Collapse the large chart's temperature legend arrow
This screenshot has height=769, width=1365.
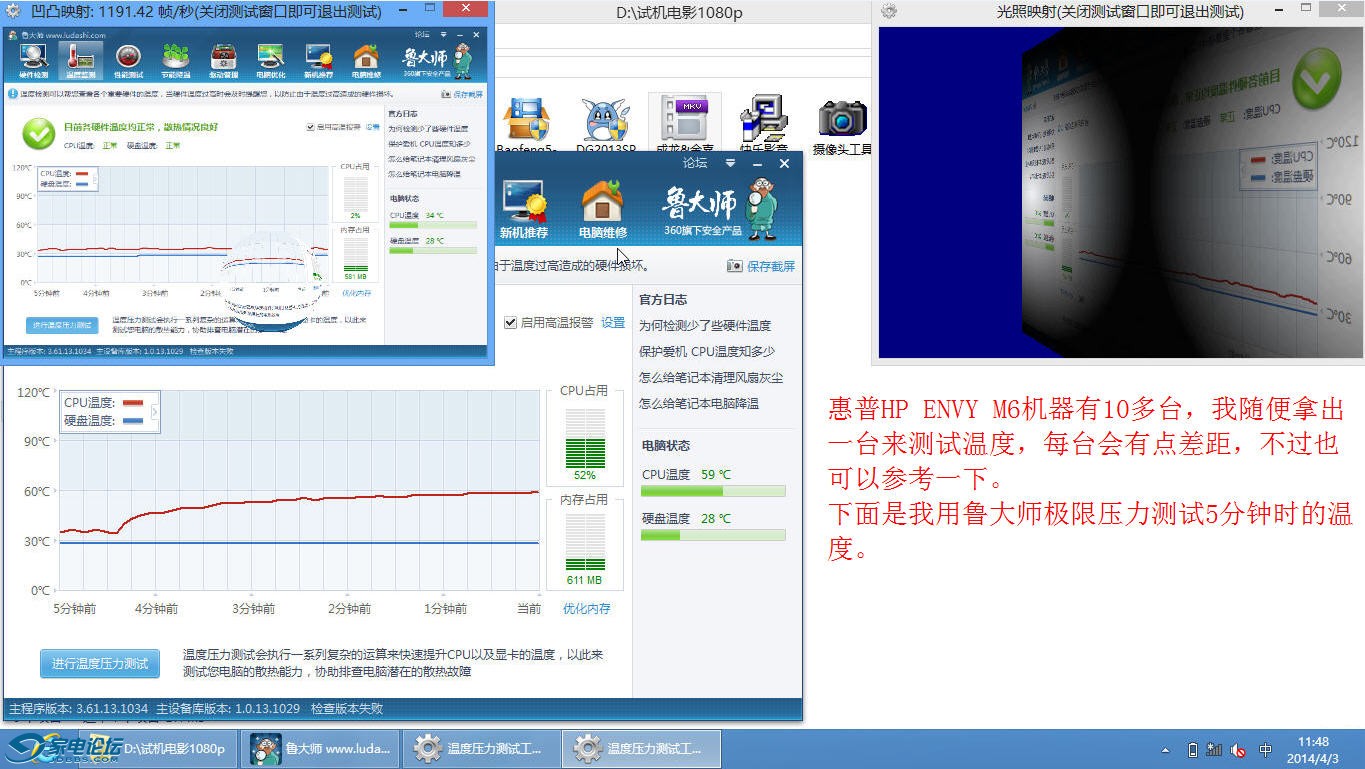[x=155, y=411]
